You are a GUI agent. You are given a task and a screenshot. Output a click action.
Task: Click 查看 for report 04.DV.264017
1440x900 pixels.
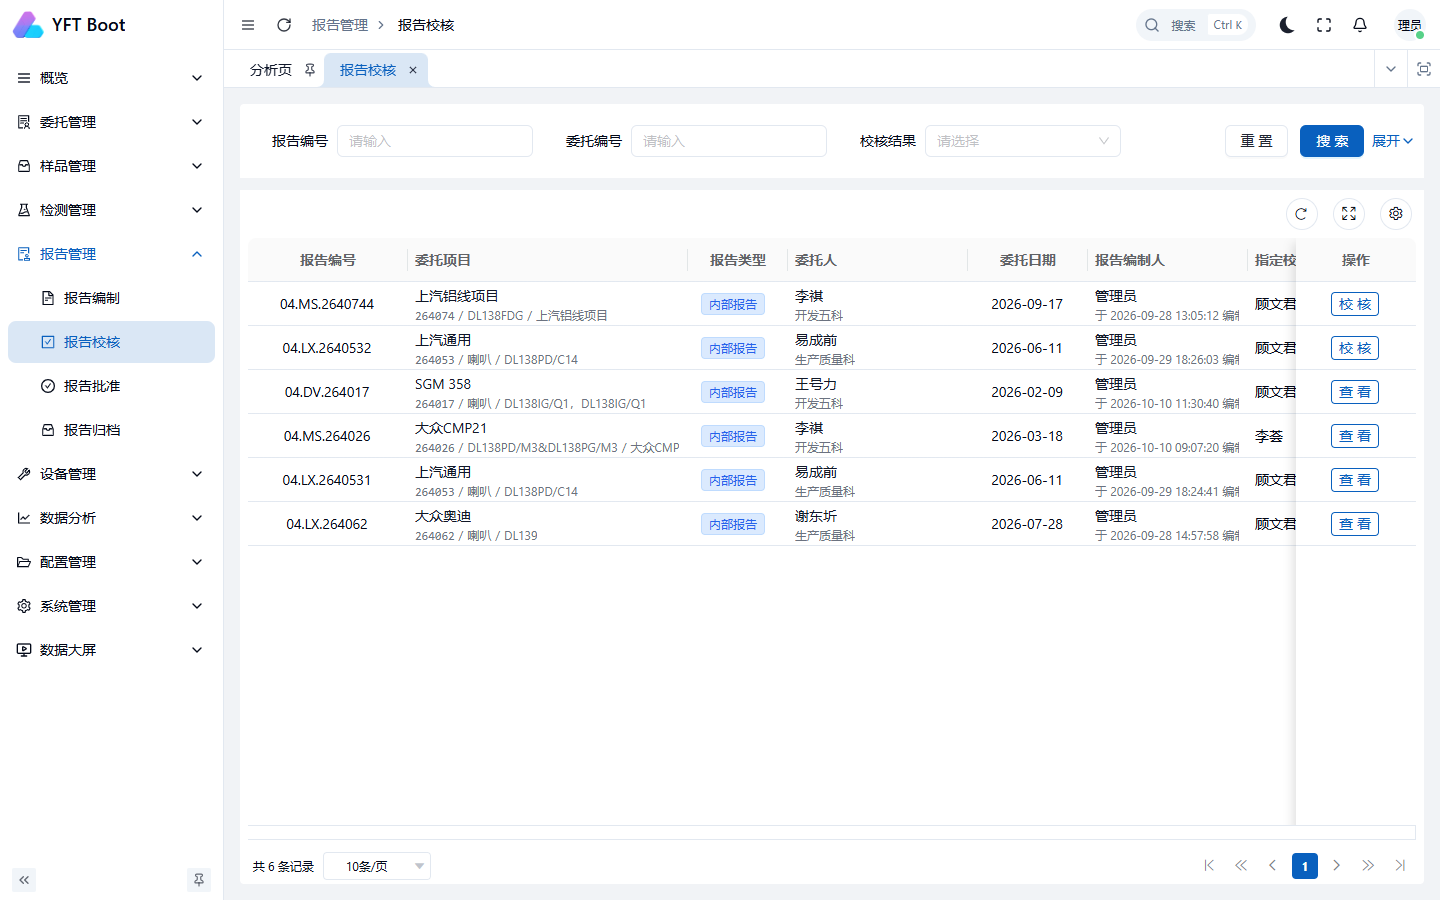[1355, 392]
